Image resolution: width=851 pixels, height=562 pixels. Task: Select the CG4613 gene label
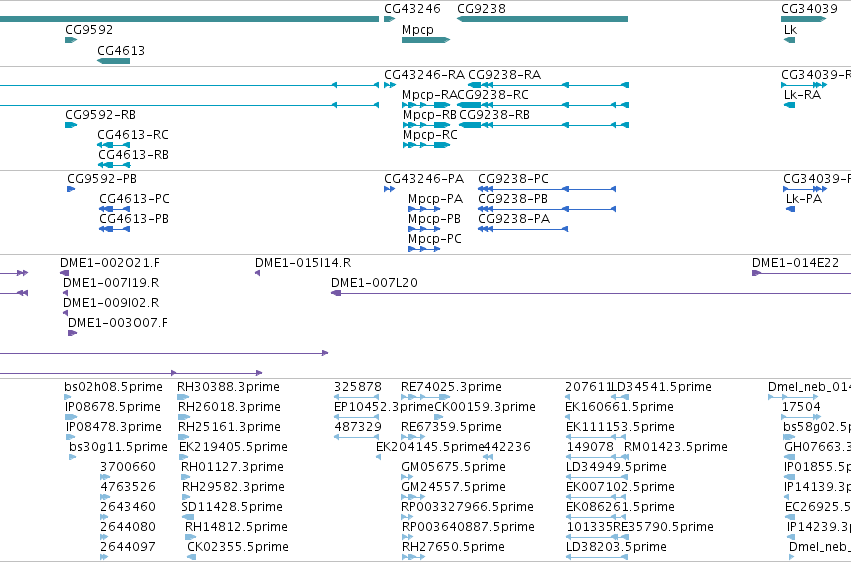(x=121, y=51)
